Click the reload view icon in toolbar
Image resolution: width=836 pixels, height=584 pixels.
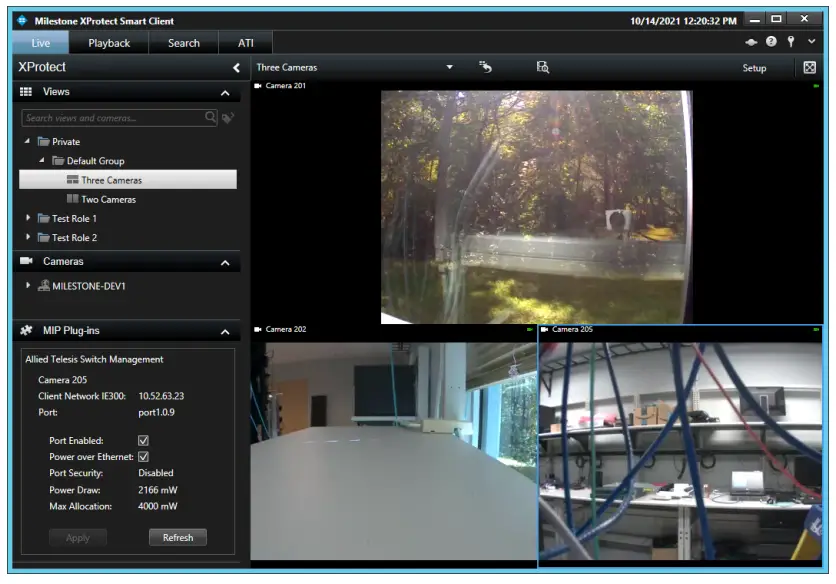point(485,67)
